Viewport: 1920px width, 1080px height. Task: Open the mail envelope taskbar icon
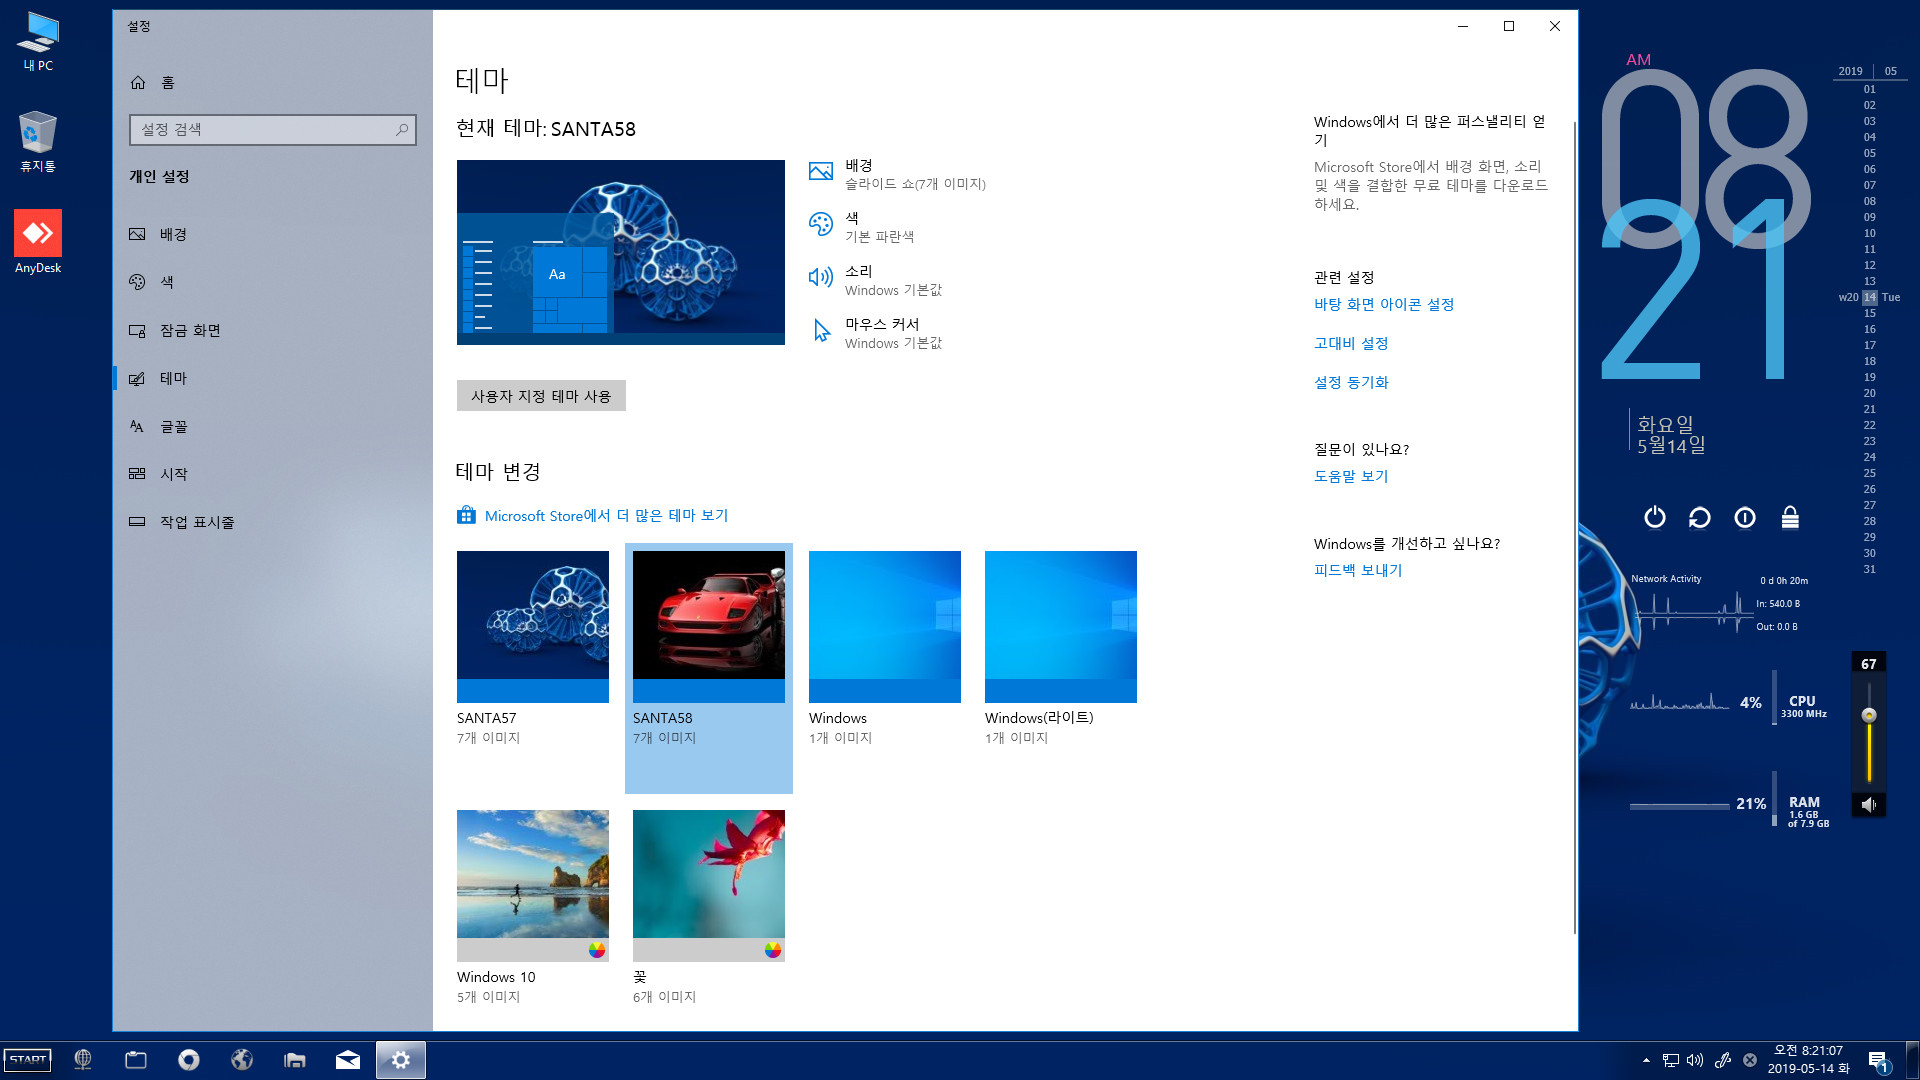(x=348, y=1060)
